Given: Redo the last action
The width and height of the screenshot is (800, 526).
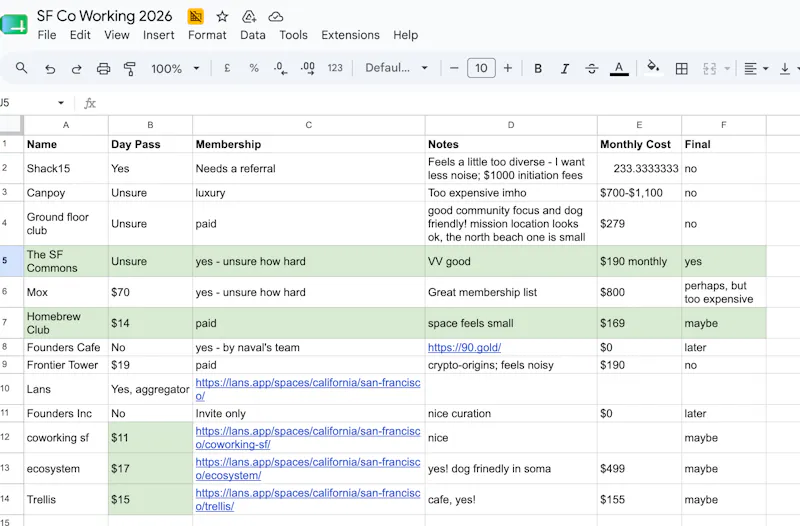Looking at the screenshot, I should (x=77, y=68).
